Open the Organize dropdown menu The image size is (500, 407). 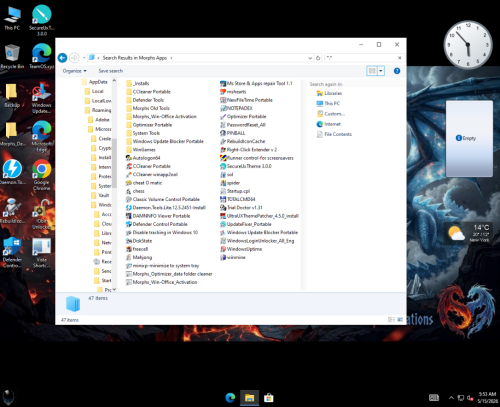[75, 71]
